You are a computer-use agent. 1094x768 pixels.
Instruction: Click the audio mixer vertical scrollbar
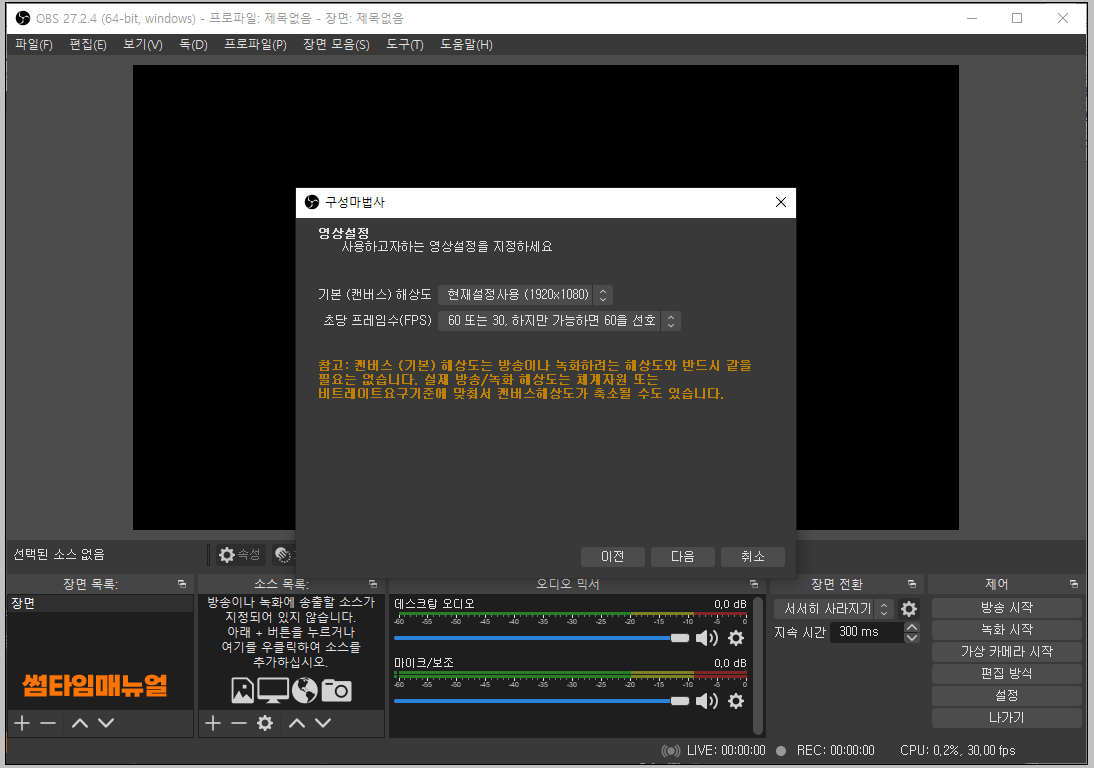point(758,665)
